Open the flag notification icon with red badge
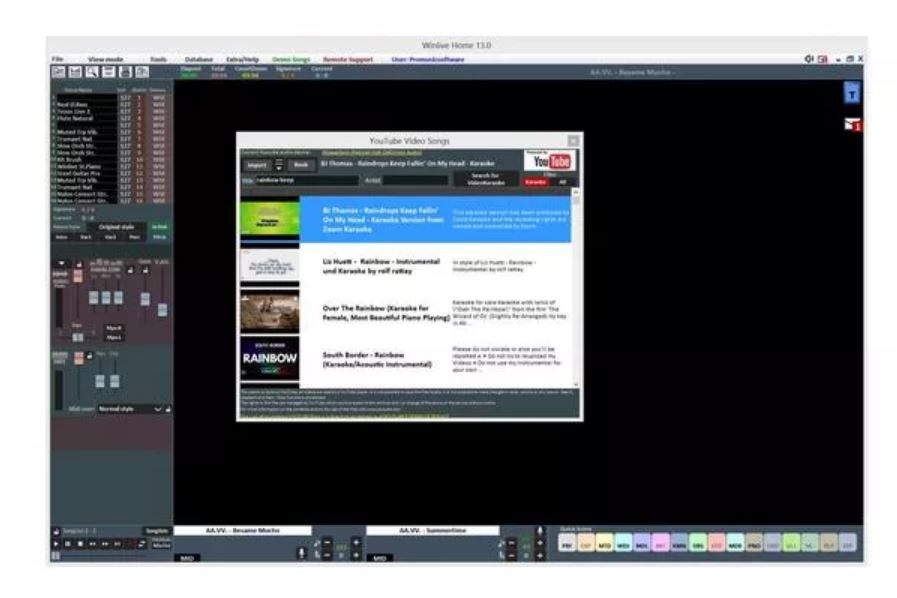The image size is (897, 598). pyautogui.click(x=852, y=124)
